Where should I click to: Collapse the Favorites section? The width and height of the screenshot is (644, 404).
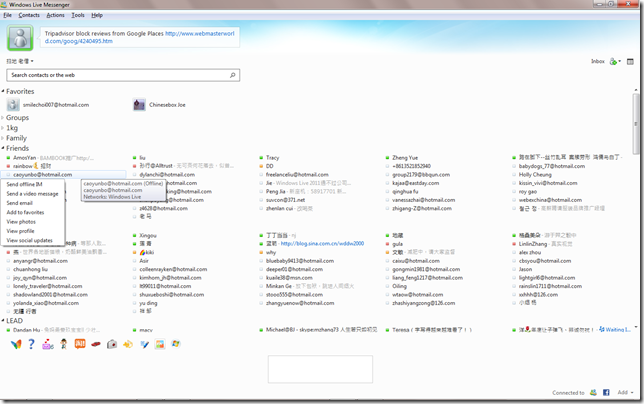tap(3, 91)
